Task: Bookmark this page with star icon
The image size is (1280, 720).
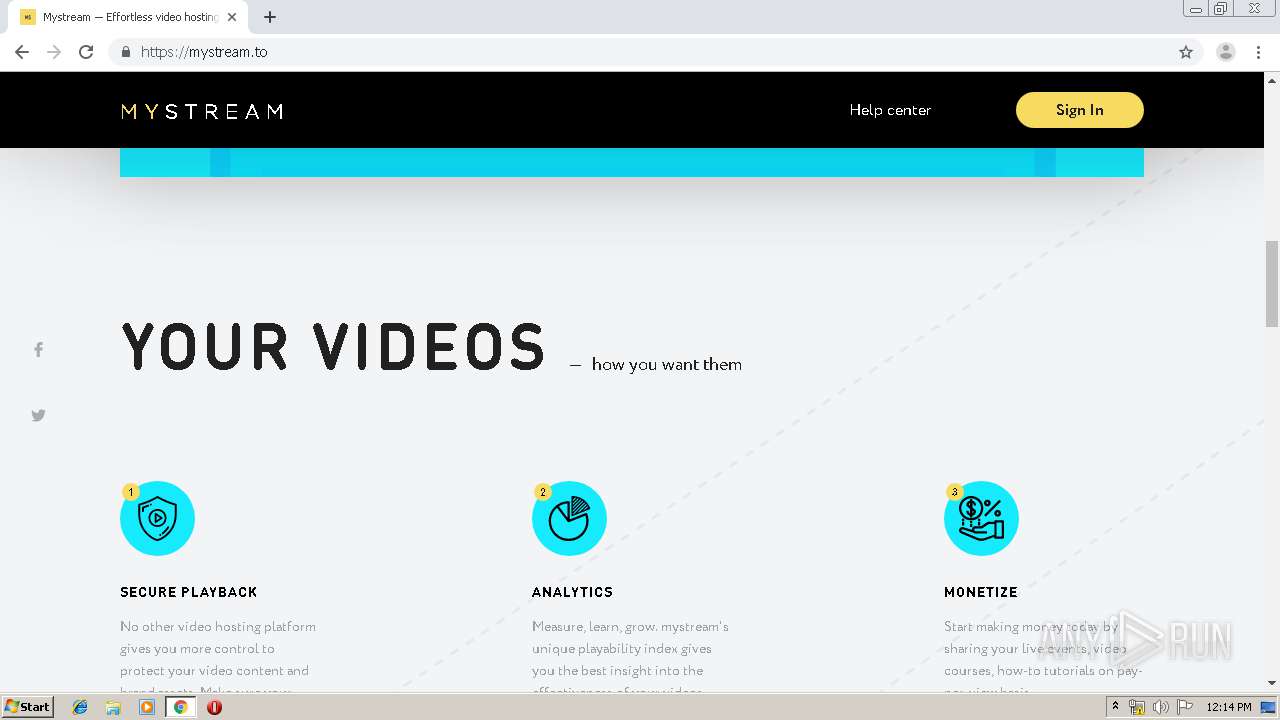Action: pos(1186,52)
